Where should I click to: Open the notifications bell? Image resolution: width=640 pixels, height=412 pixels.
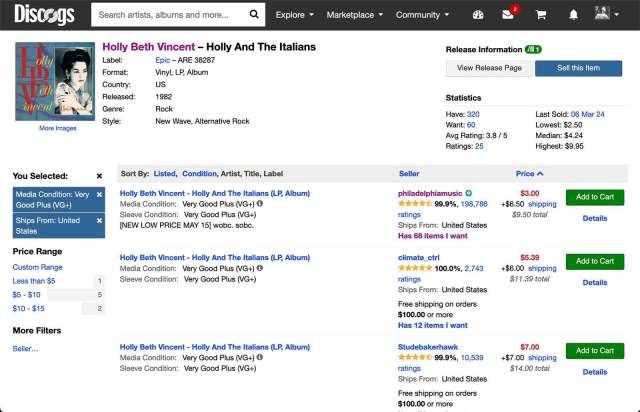point(573,16)
